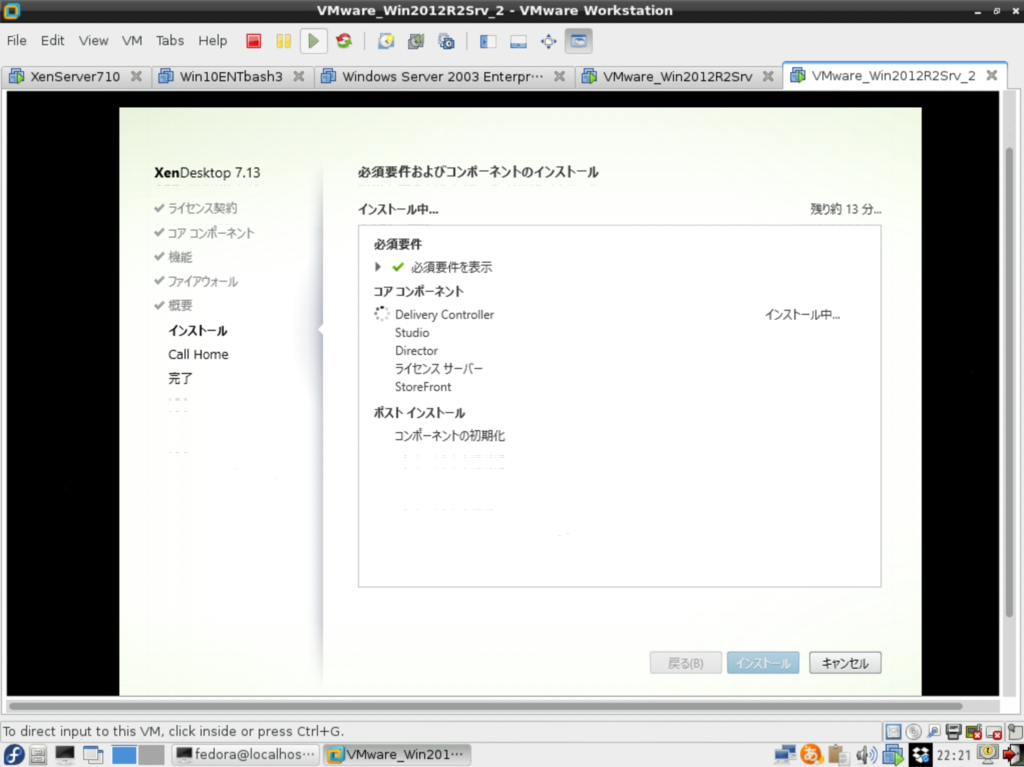
Task: Toggle the thumbnail bar toolbar icon
Action: coord(518,41)
